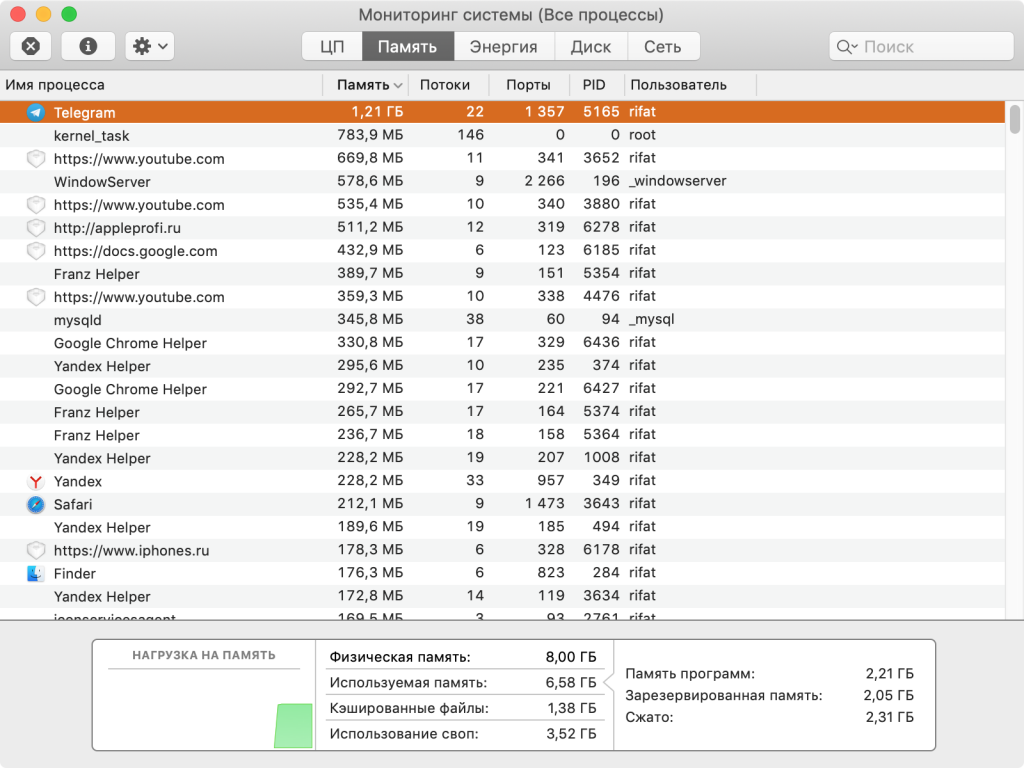Click the _windowserver user cell

point(677,181)
